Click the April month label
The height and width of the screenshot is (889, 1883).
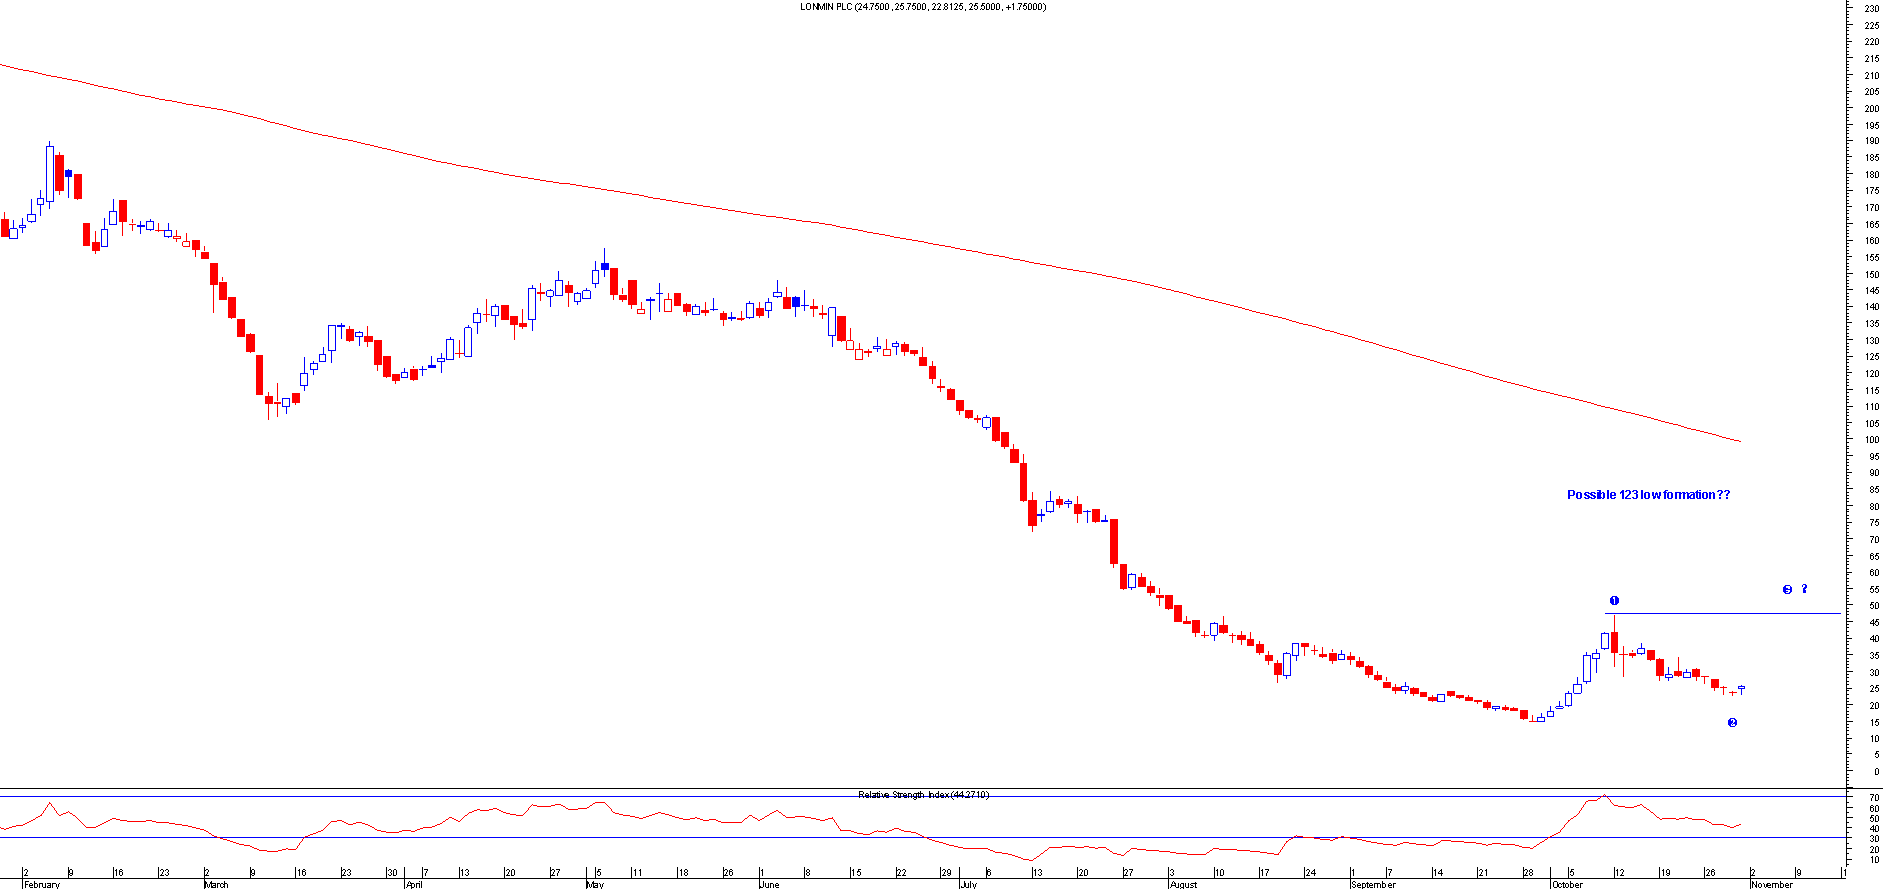pyautogui.click(x=414, y=884)
